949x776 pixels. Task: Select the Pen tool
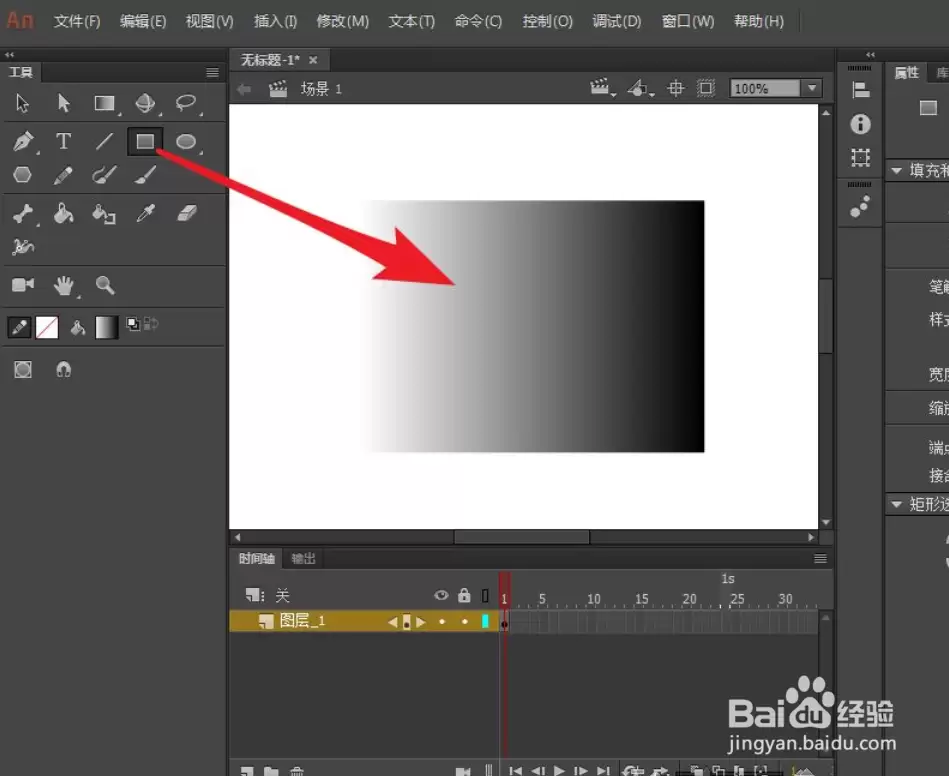tap(23, 142)
